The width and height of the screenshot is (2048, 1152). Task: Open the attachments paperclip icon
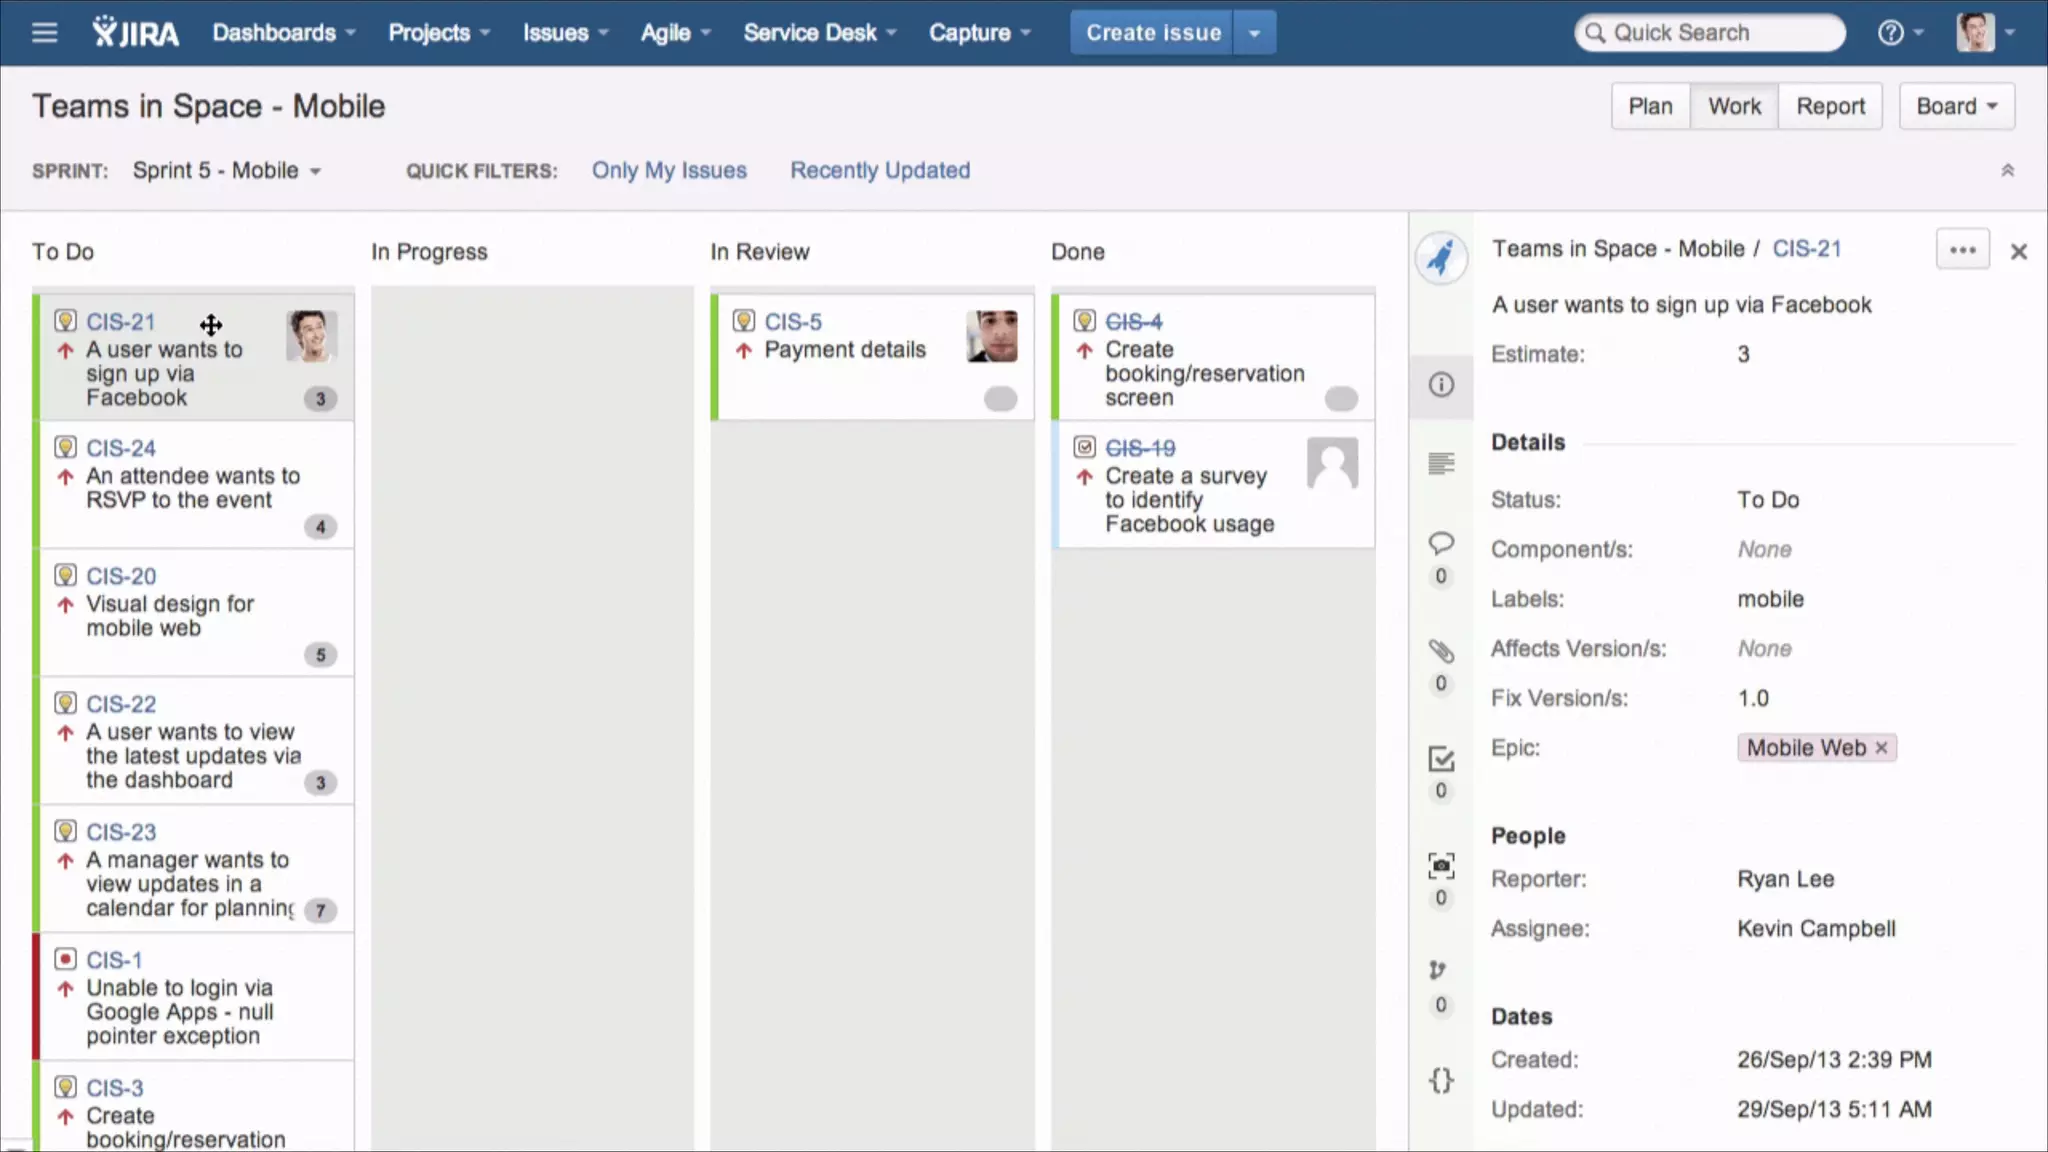[1441, 651]
